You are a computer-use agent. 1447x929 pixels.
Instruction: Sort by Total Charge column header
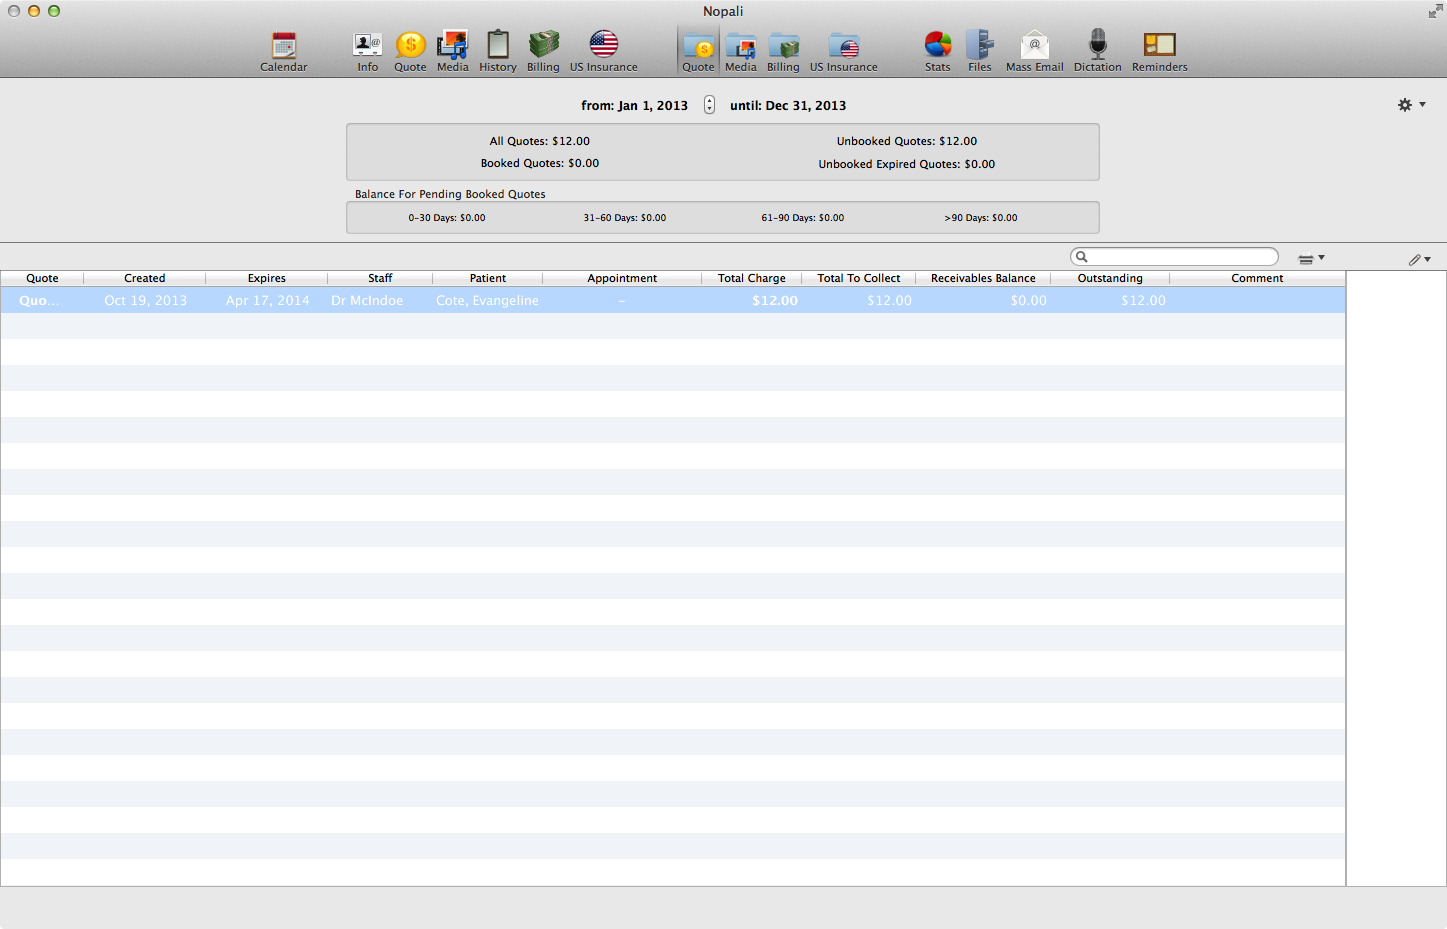click(x=752, y=278)
